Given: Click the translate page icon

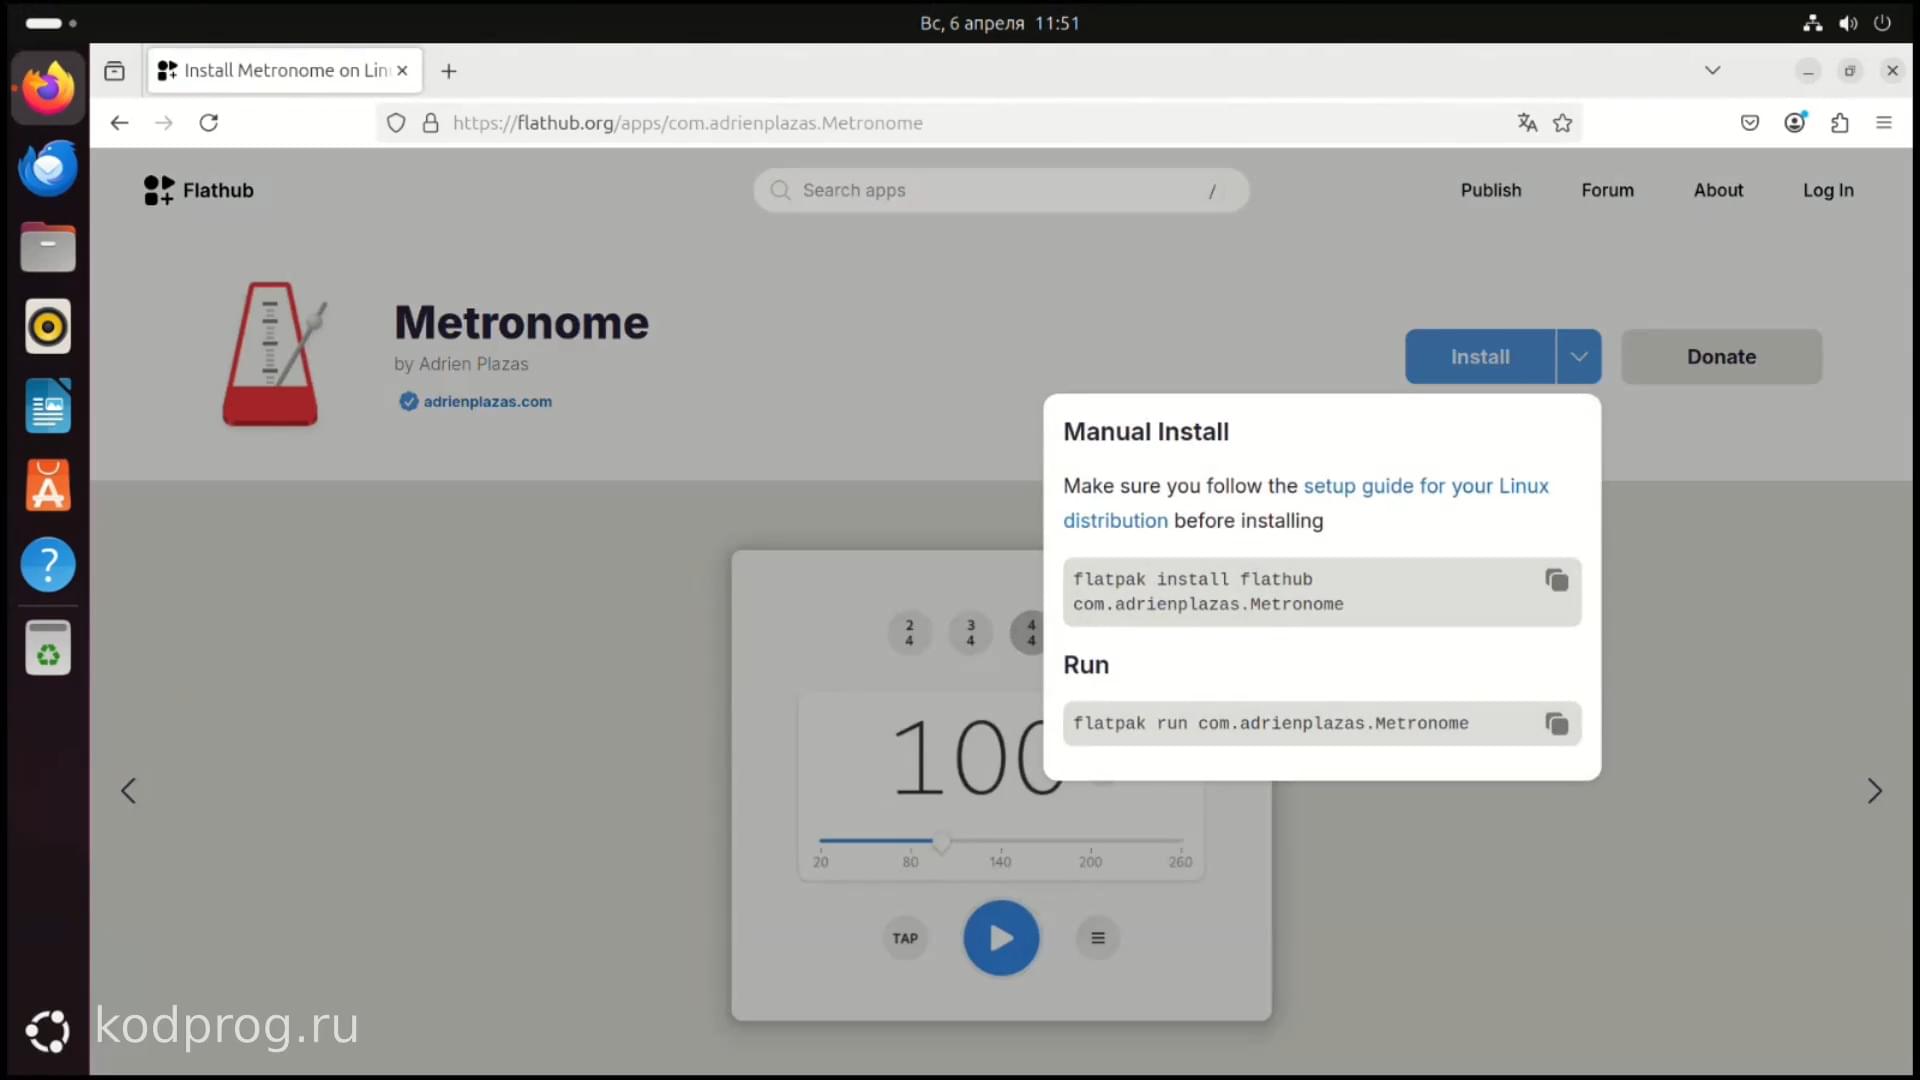Looking at the screenshot, I should tap(1527, 123).
